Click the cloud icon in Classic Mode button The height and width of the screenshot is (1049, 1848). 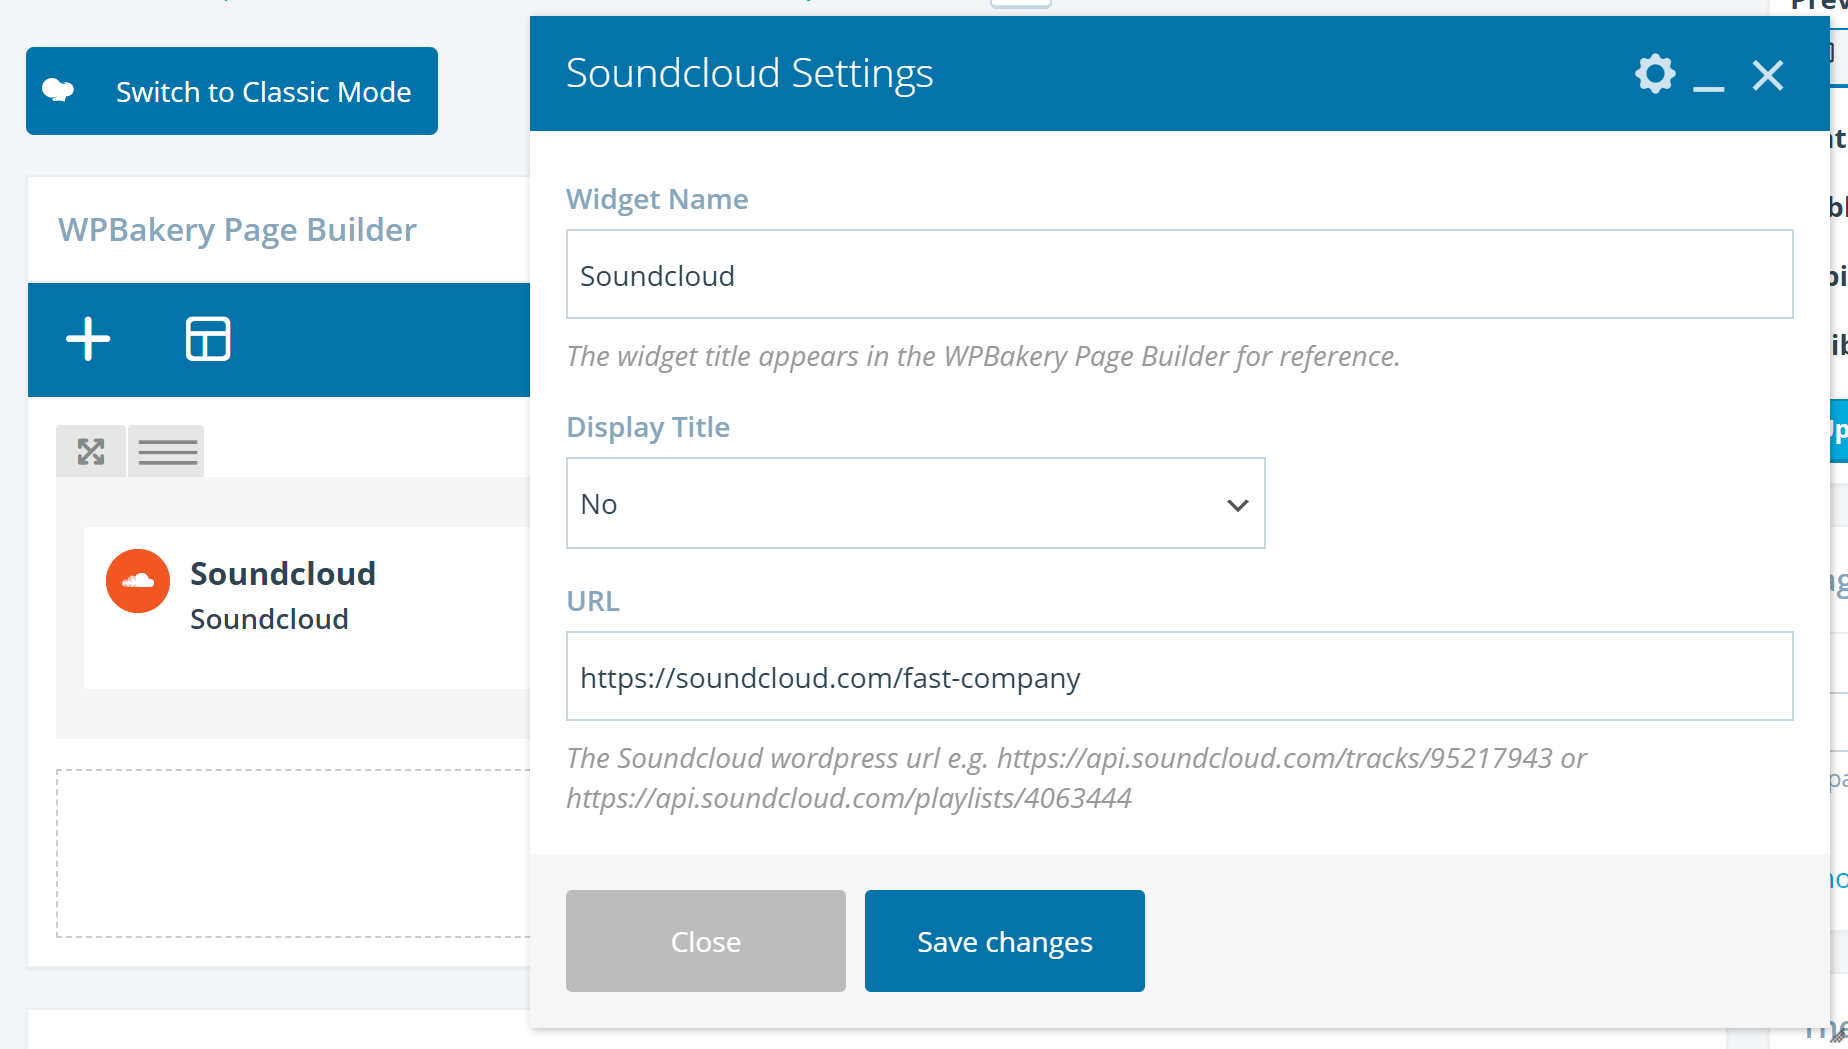pyautogui.click(x=58, y=91)
